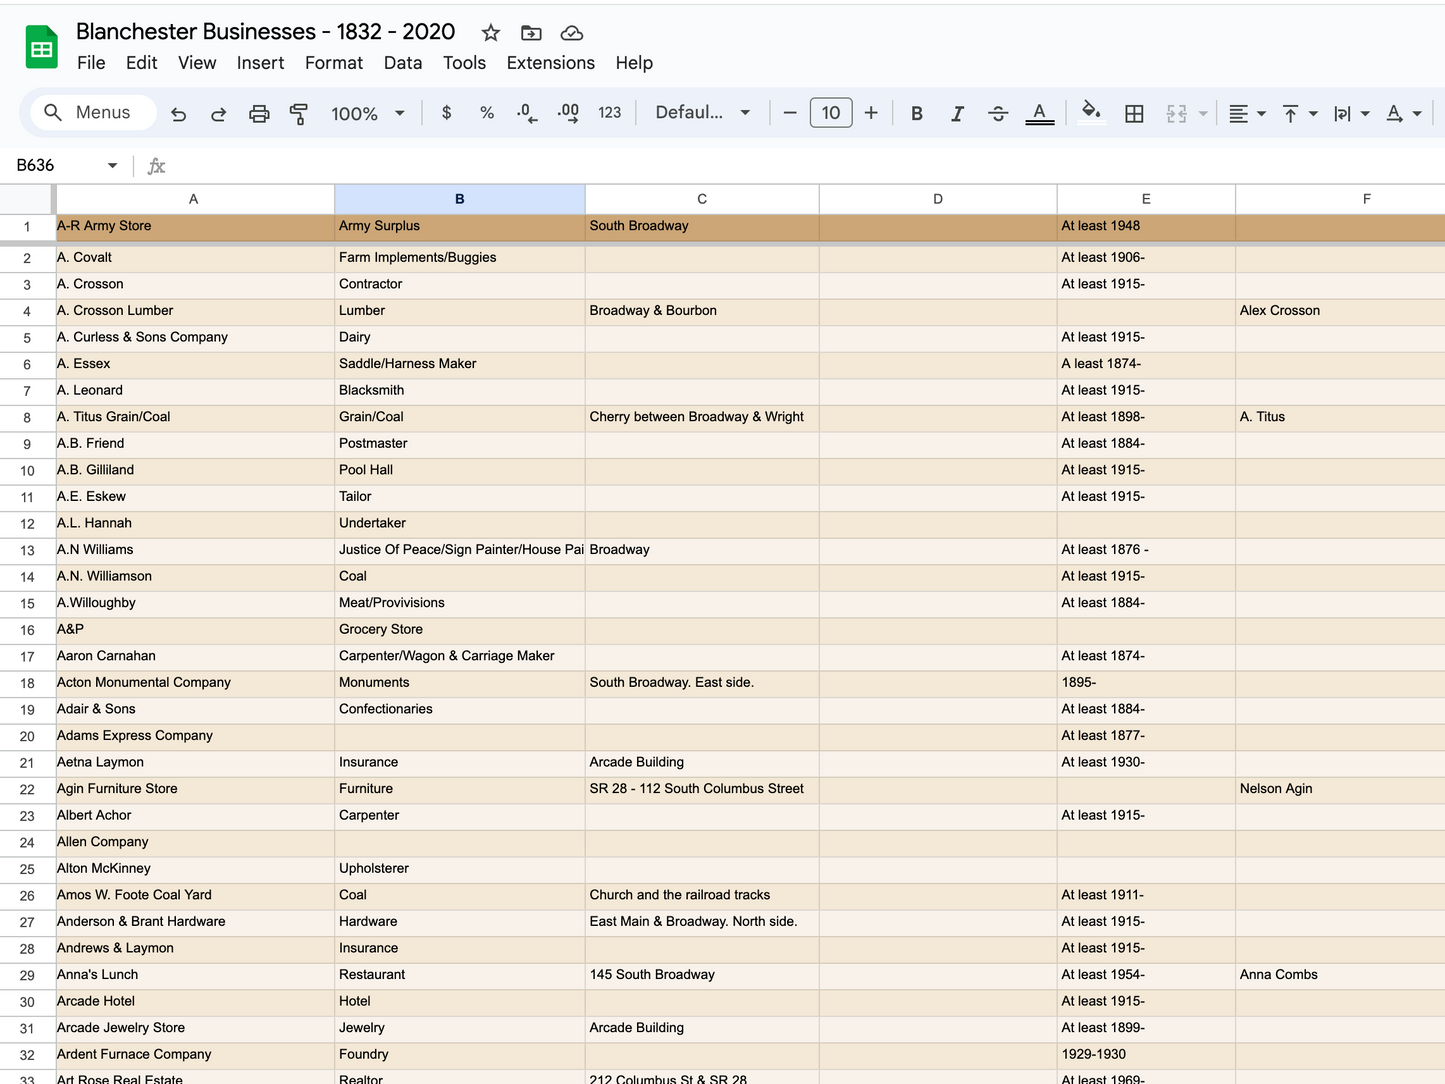Screen dimensions: 1445x1084
Task: Decrease font size with minus button
Action: coord(790,113)
